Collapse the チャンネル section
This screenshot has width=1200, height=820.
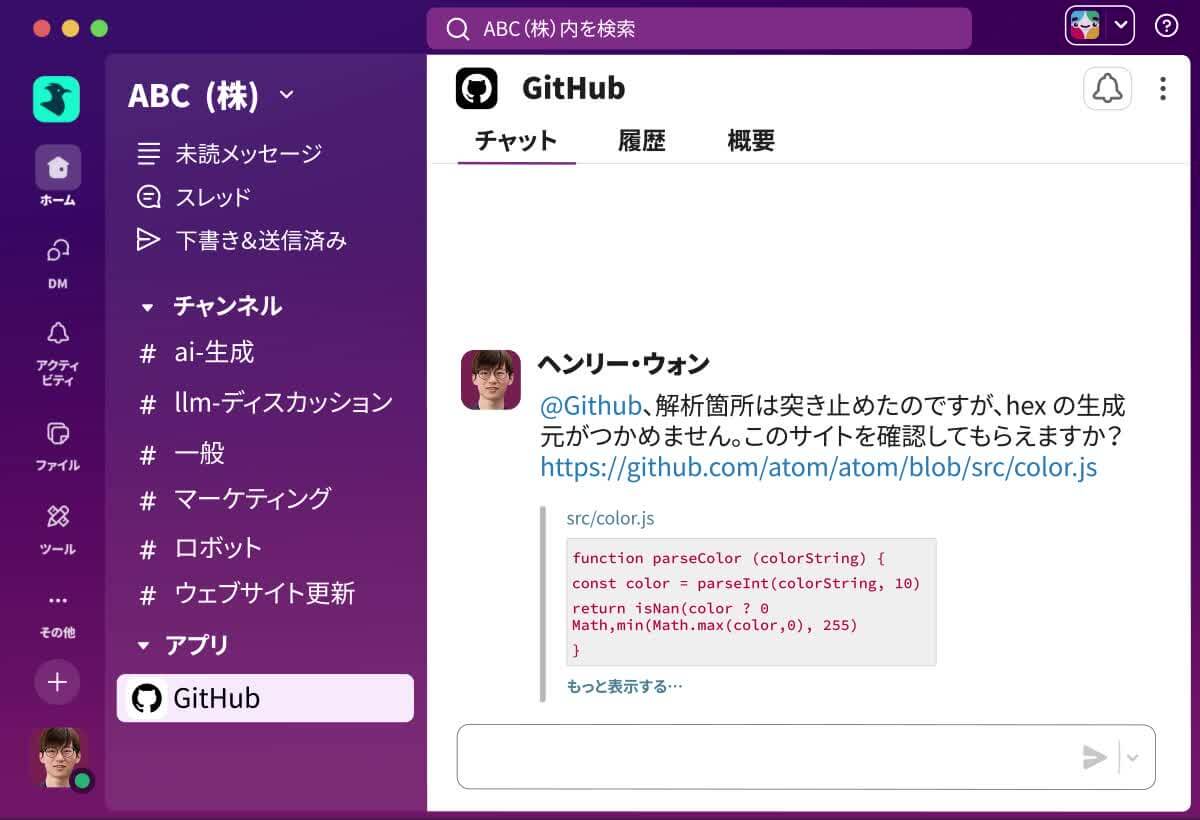(x=147, y=306)
